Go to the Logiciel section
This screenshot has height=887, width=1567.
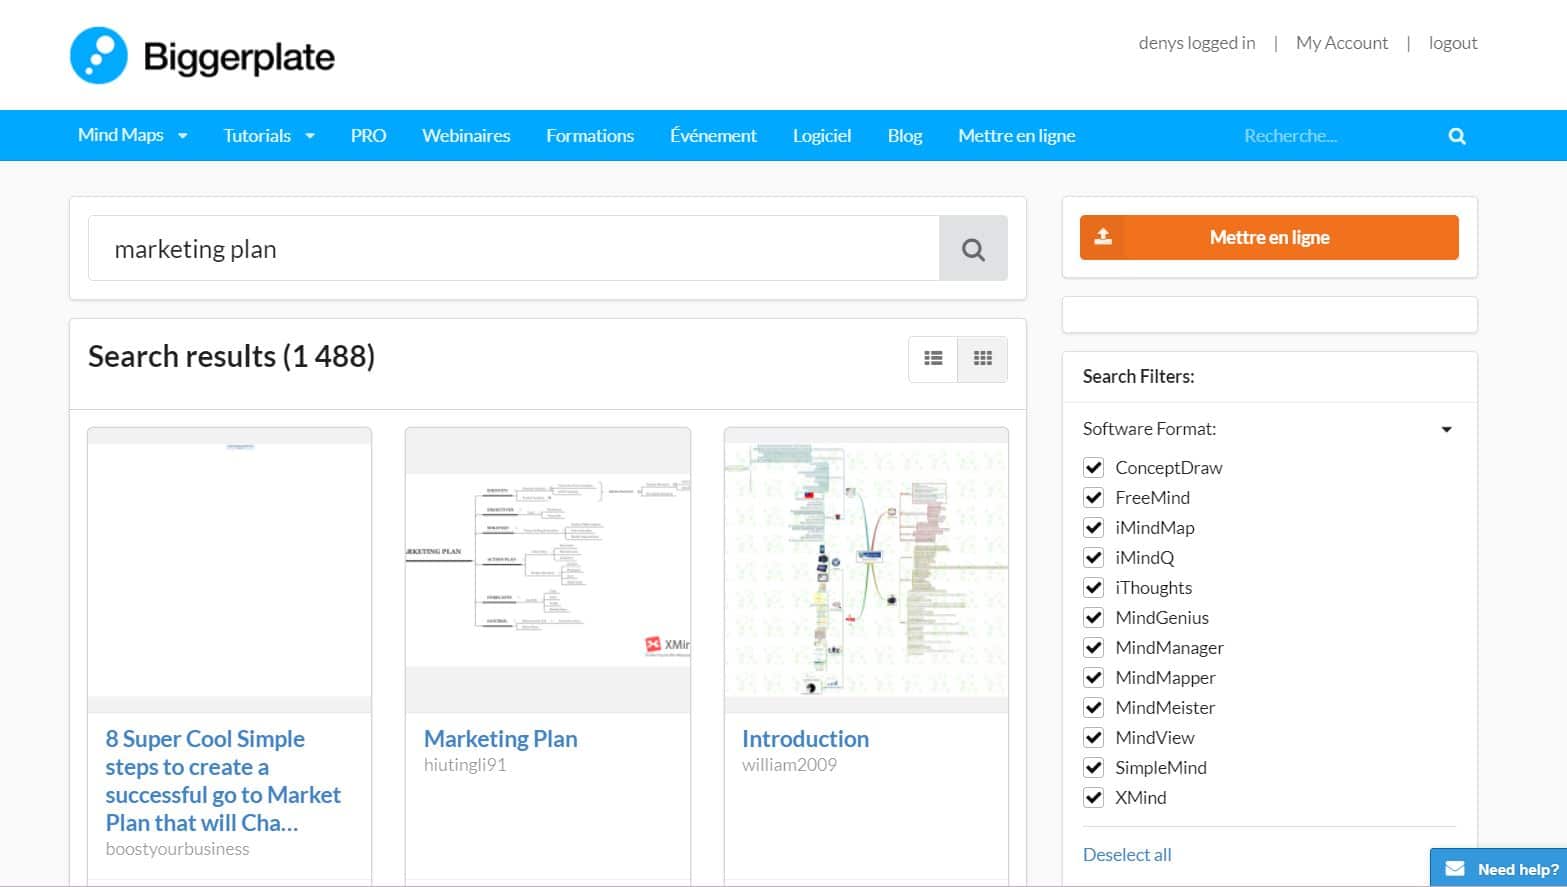click(x=822, y=135)
